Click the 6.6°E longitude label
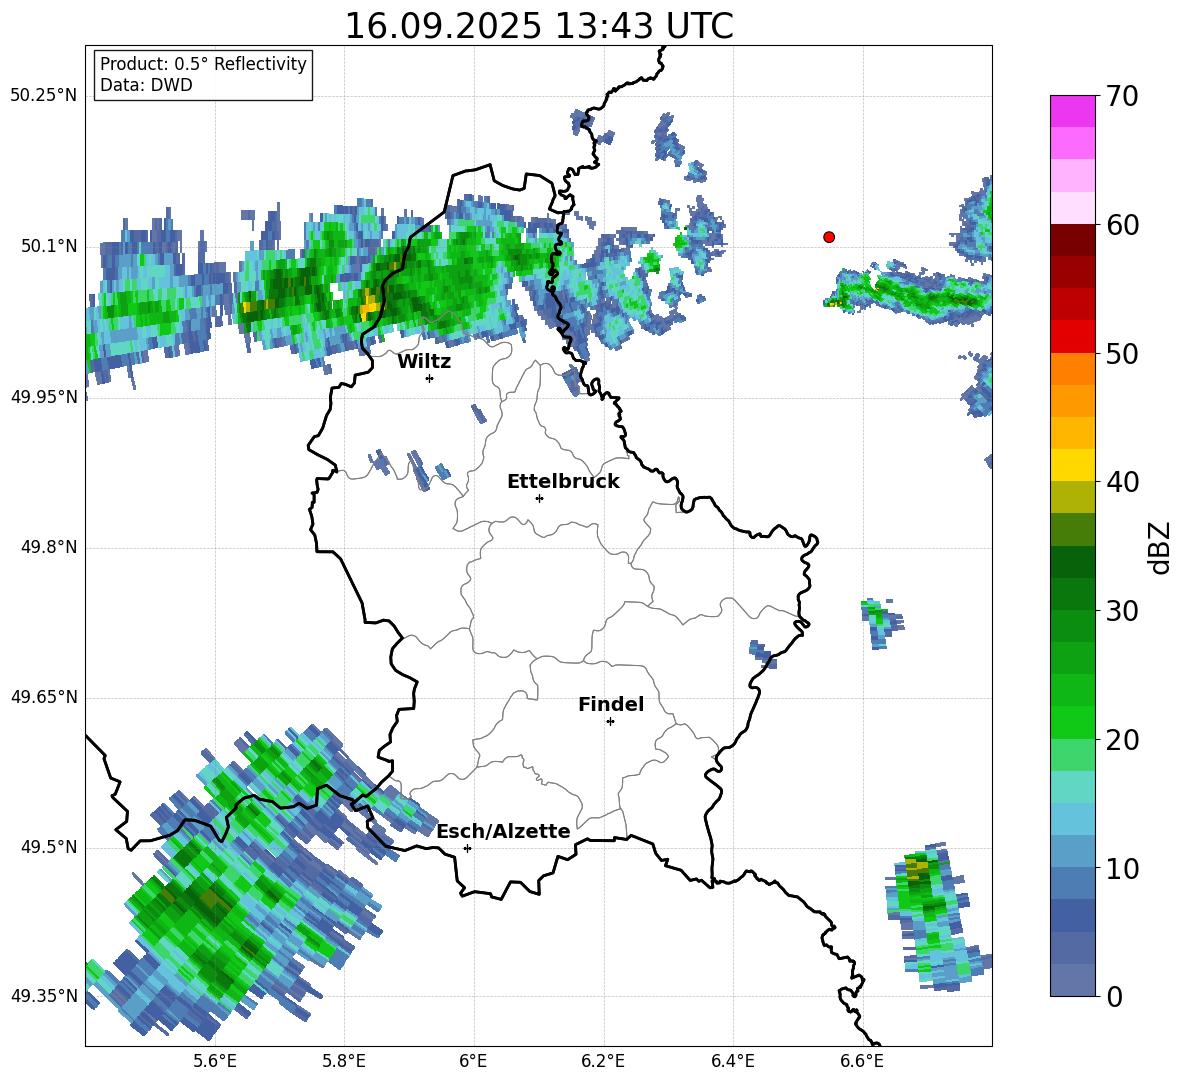 coord(862,1061)
